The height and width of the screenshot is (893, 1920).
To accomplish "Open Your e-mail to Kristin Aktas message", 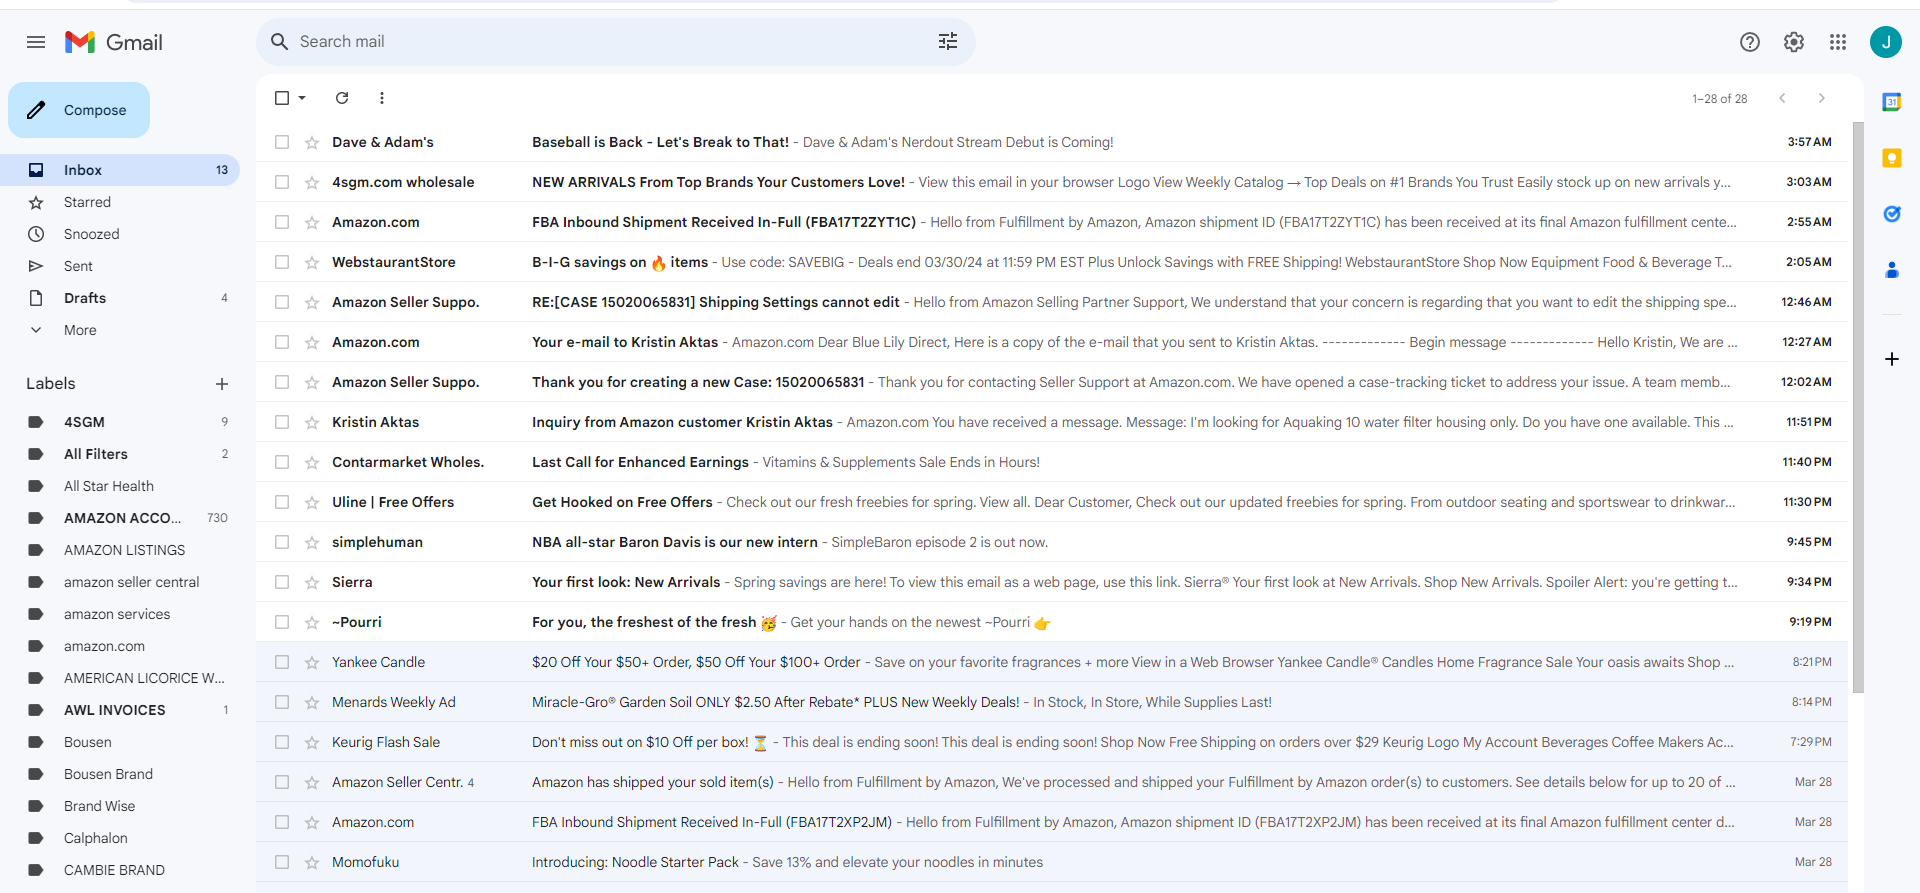I will tap(1052, 342).
